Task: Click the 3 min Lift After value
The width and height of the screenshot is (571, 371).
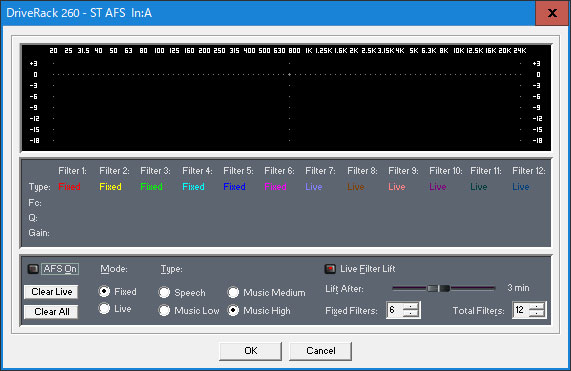Action: 519,288
